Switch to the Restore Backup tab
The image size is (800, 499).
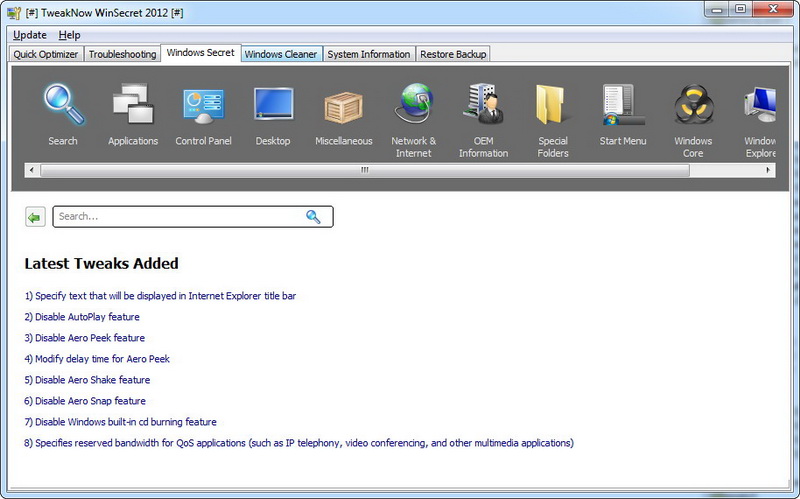pyautogui.click(x=453, y=54)
